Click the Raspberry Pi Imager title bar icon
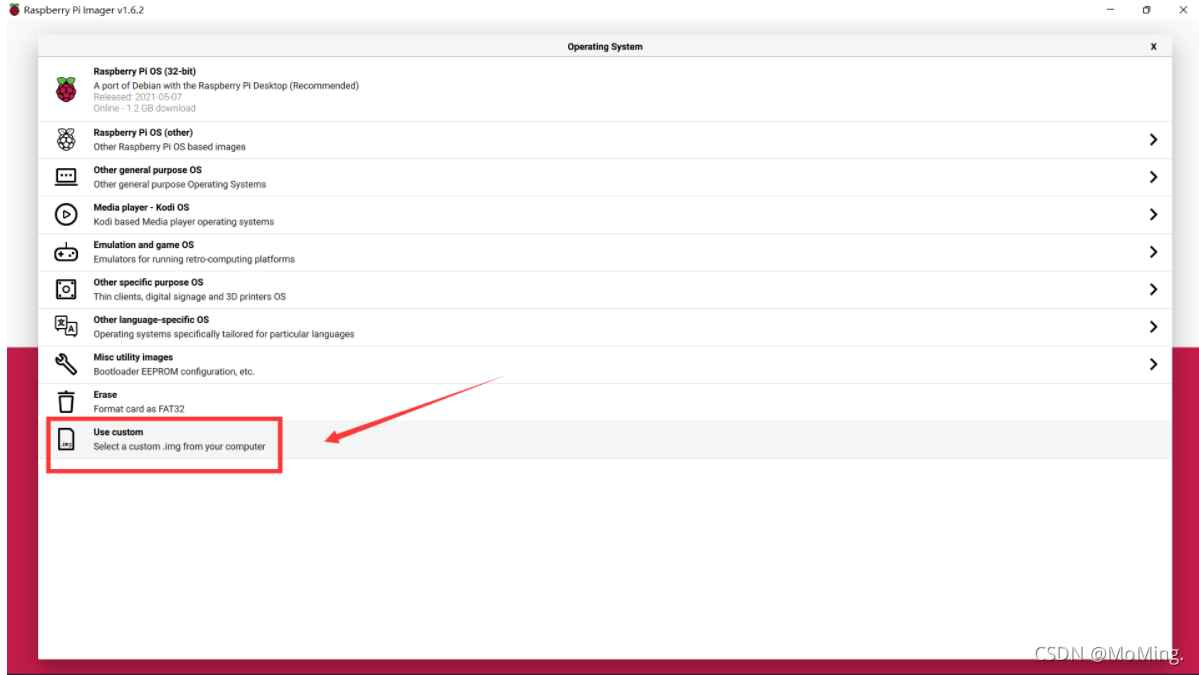This screenshot has height=675, width=1199. (x=14, y=10)
